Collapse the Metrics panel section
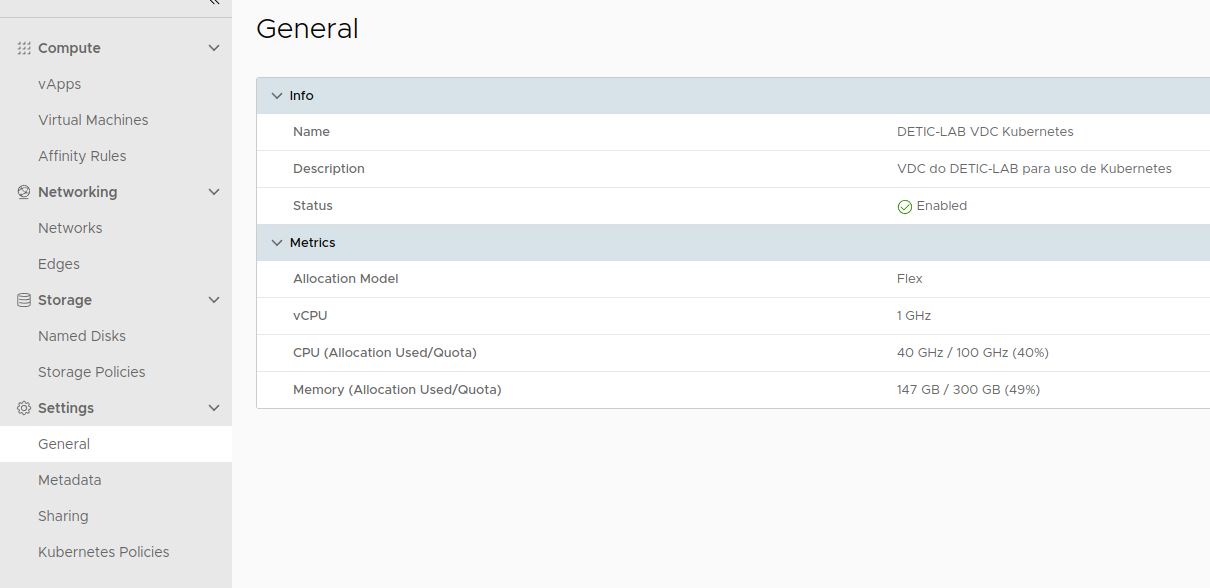The width and height of the screenshot is (1210, 588). pyautogui.click(x=277, y=243)
